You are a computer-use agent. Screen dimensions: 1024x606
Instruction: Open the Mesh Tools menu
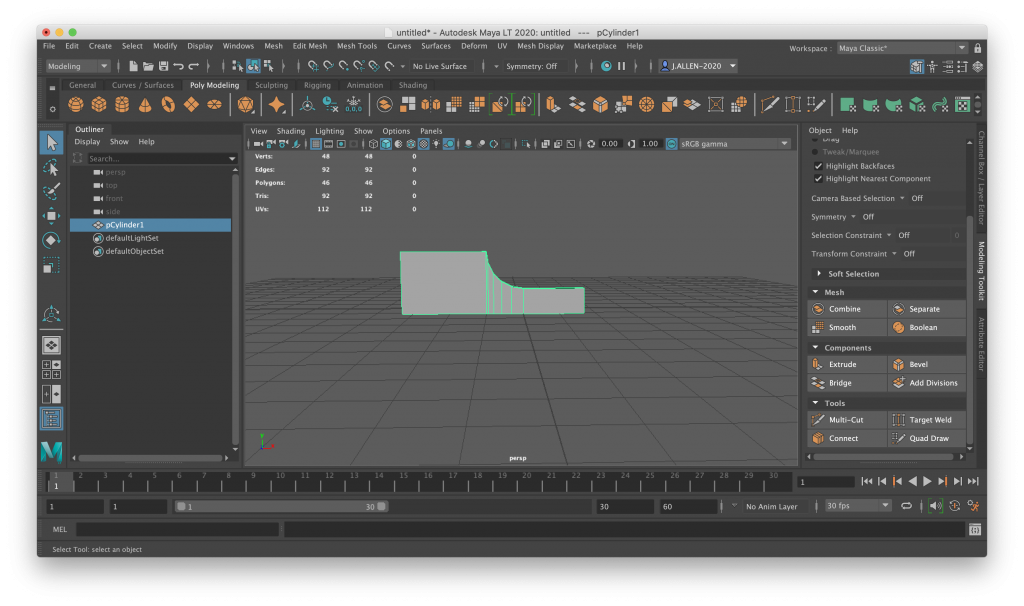pos(356,46)
